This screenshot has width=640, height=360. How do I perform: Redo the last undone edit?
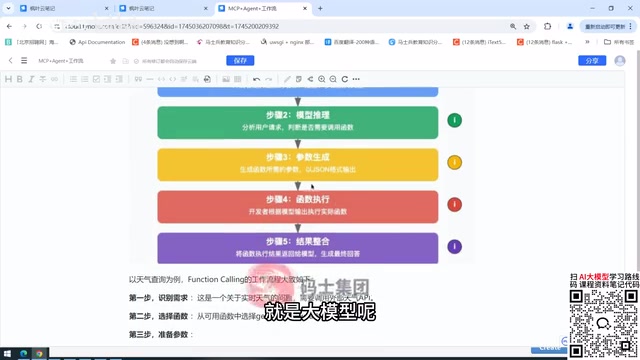(268, 79)
